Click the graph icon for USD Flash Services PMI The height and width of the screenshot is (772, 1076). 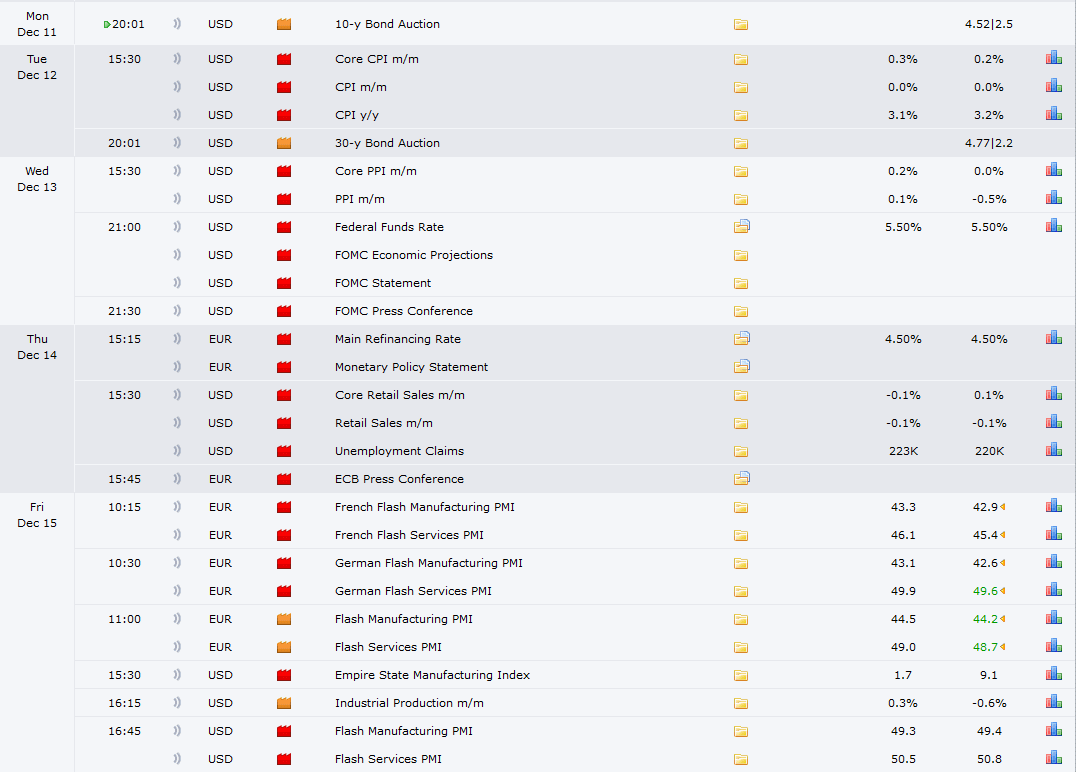pos(1053,759)
